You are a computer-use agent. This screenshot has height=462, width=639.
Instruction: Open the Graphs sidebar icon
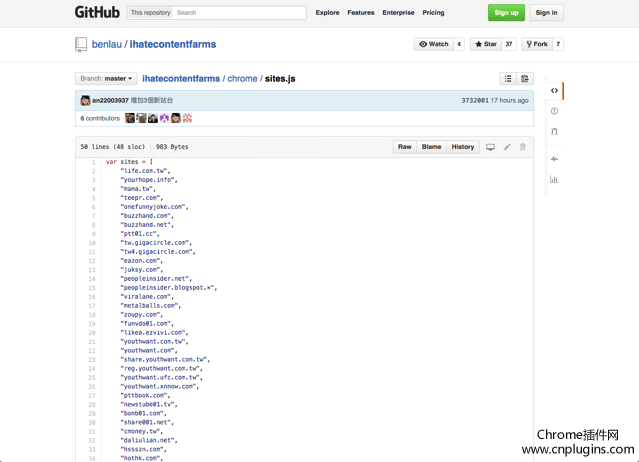point(554,180)
